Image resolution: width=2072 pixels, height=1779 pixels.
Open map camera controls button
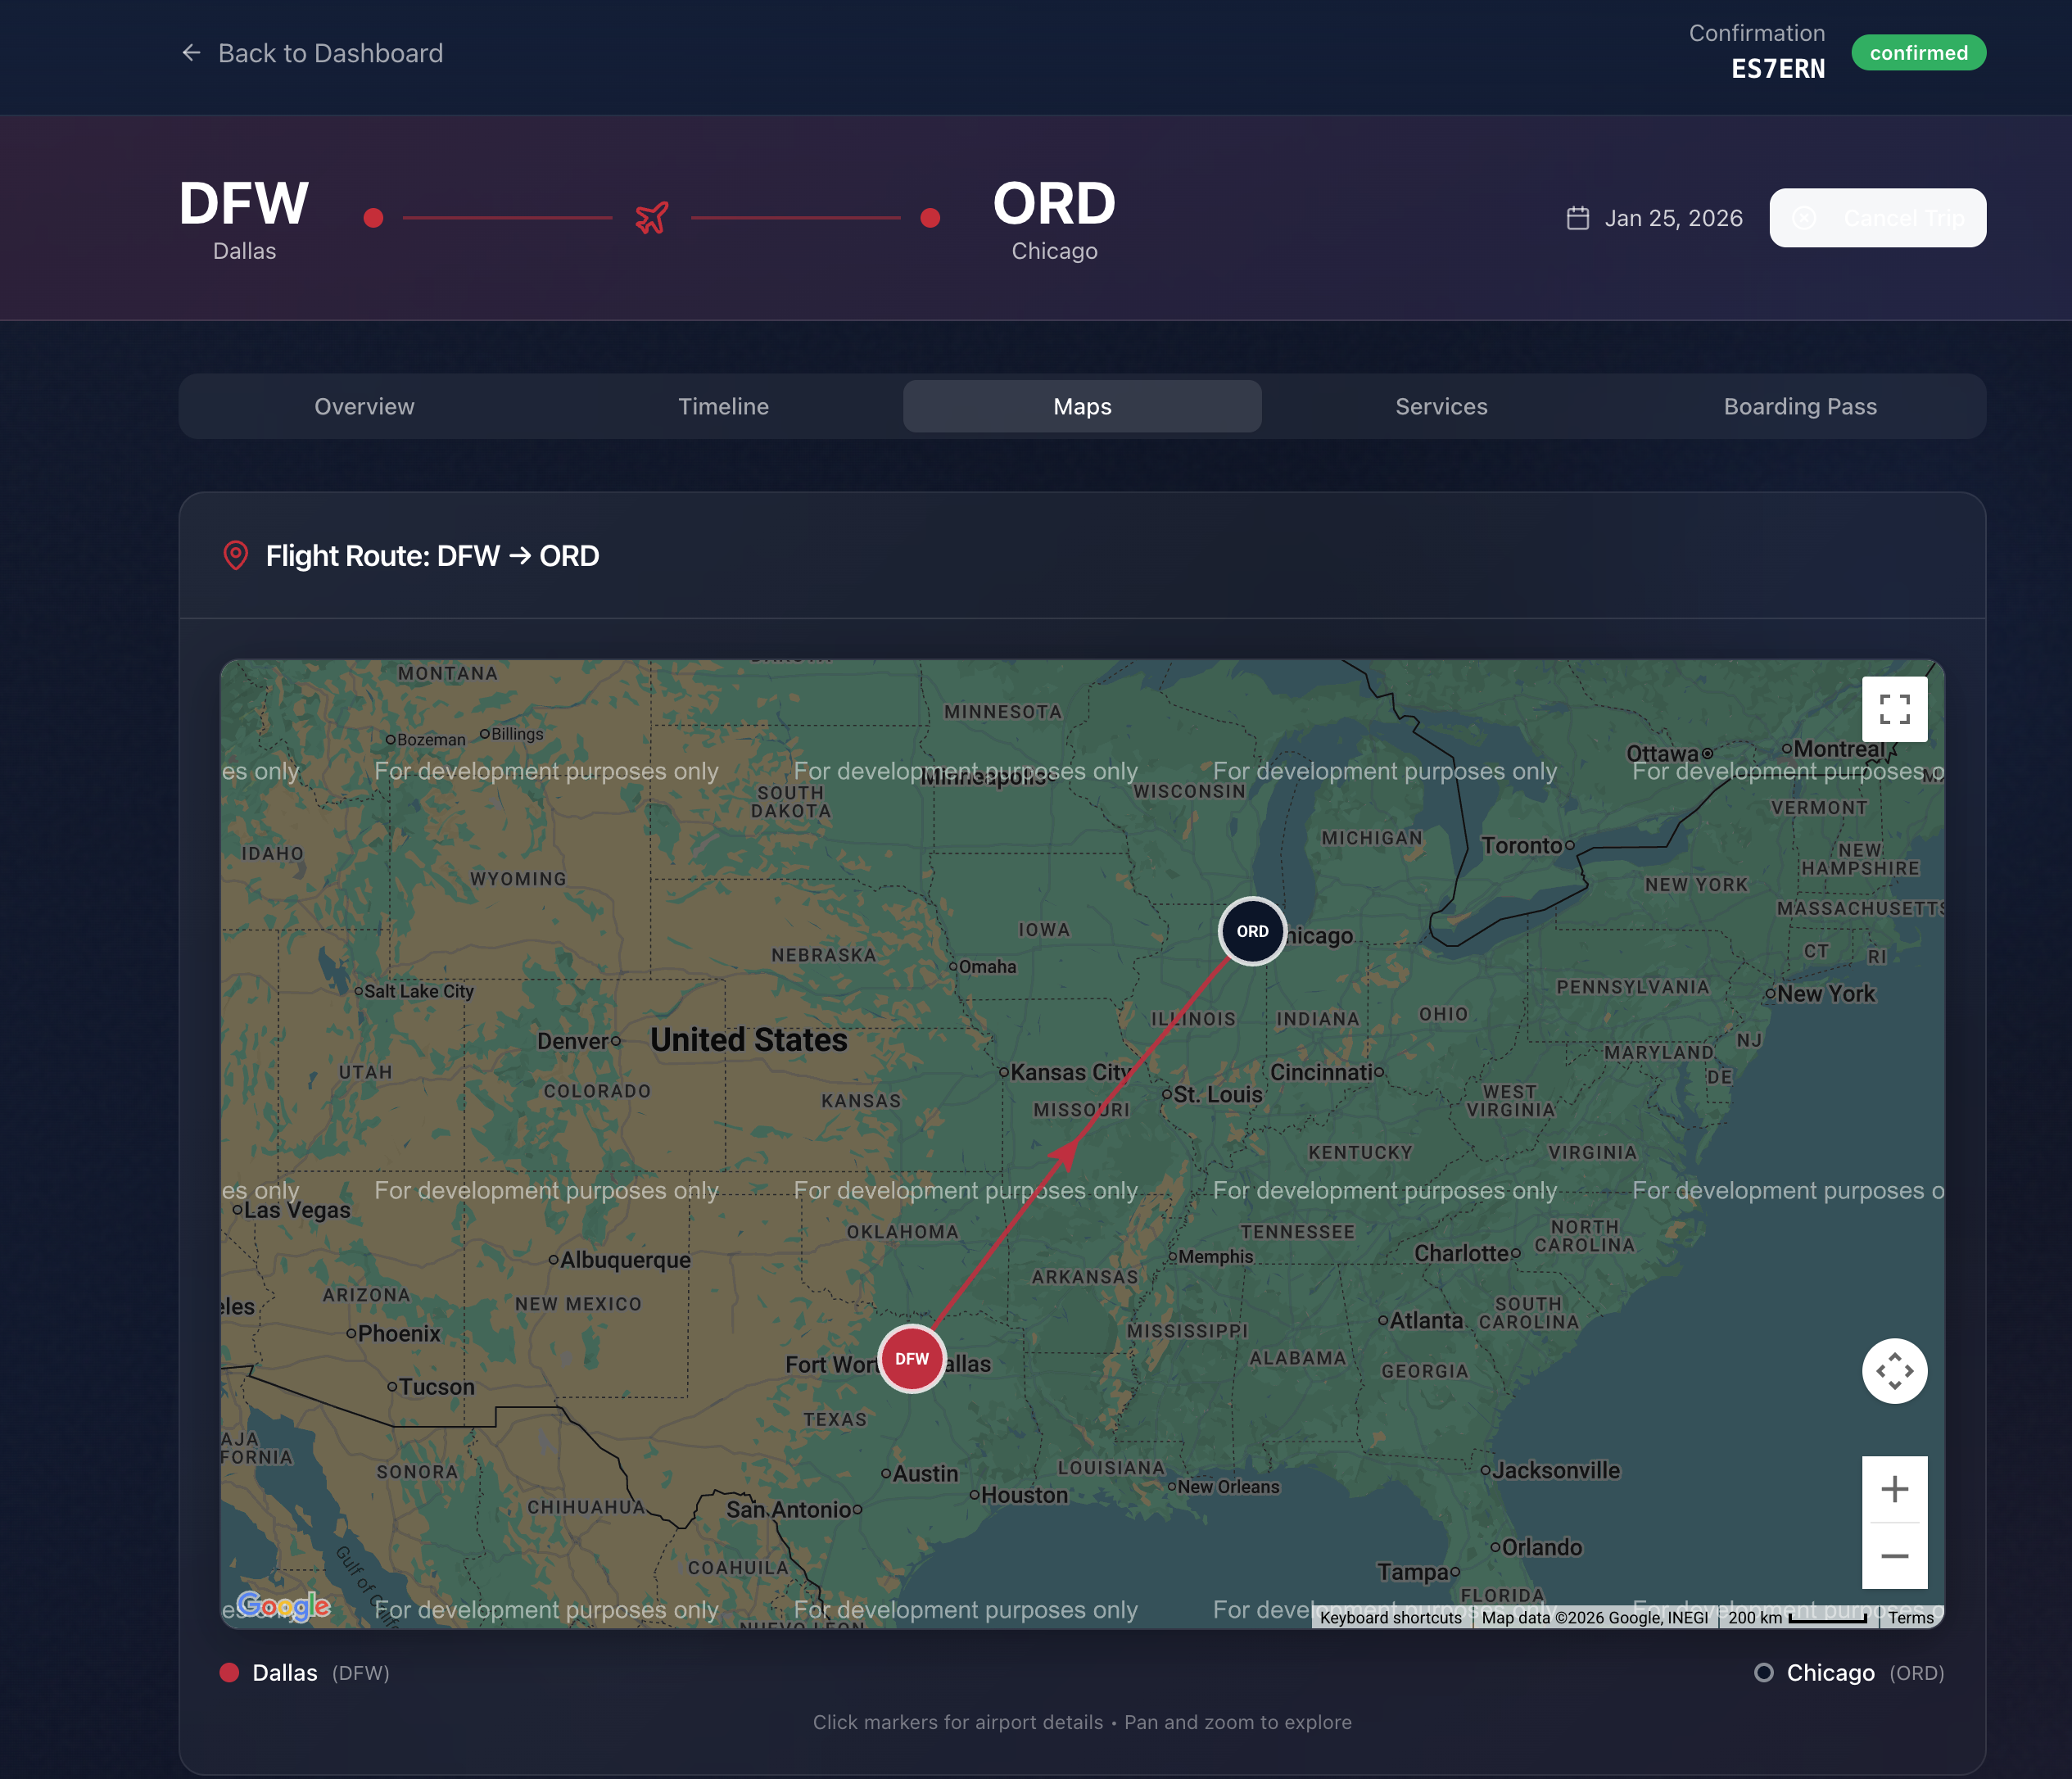pyautogui.click(x=1894, y=1371)
